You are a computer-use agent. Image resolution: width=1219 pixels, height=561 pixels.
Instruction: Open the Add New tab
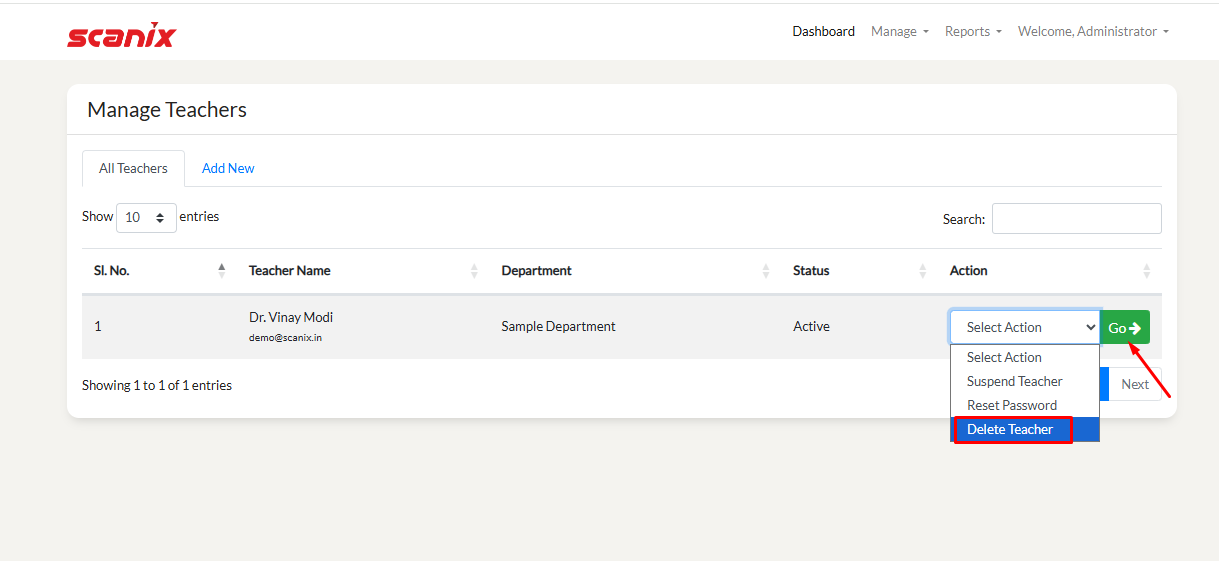pos(228,168)
